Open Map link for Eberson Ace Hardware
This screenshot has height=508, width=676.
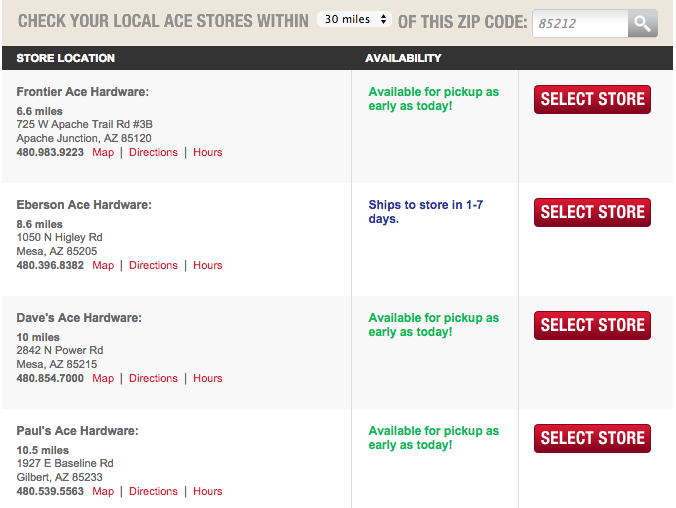click(103, 265)
